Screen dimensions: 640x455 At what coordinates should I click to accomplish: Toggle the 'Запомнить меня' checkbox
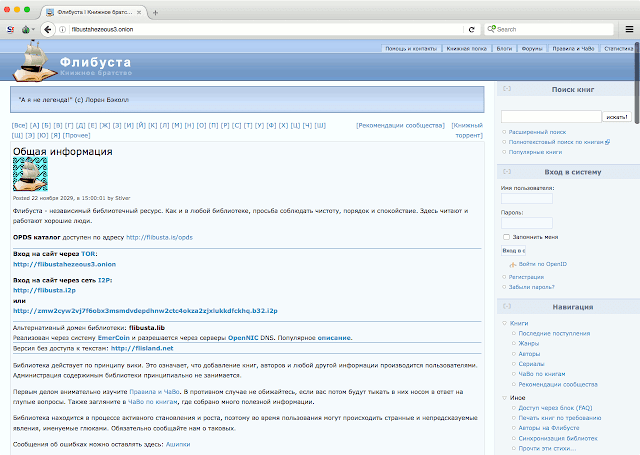point(506,237)
